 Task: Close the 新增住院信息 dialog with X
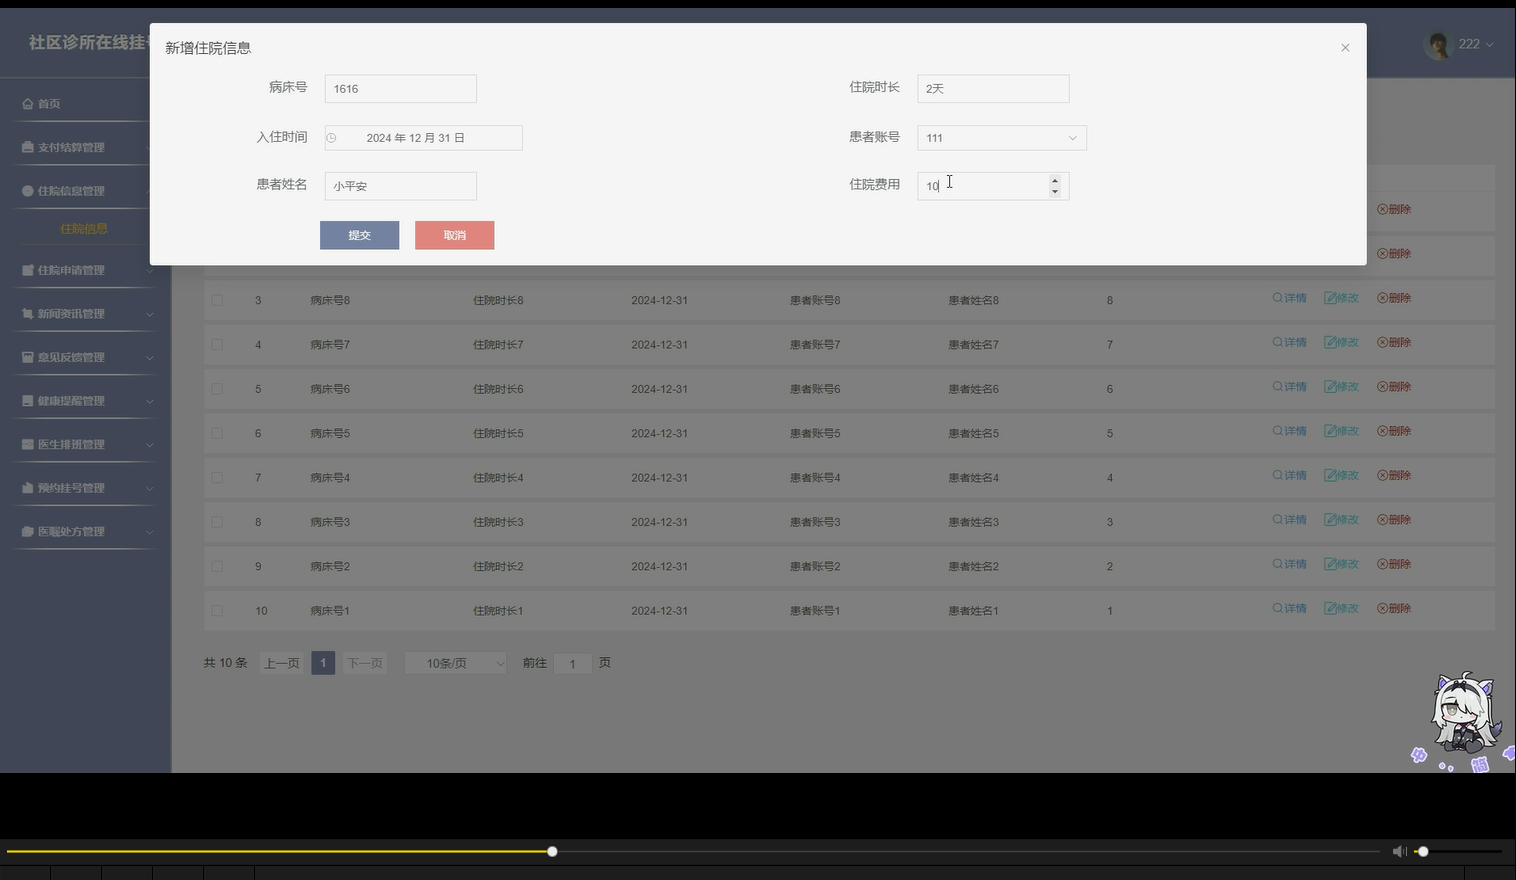click(x=1345, y=48)
